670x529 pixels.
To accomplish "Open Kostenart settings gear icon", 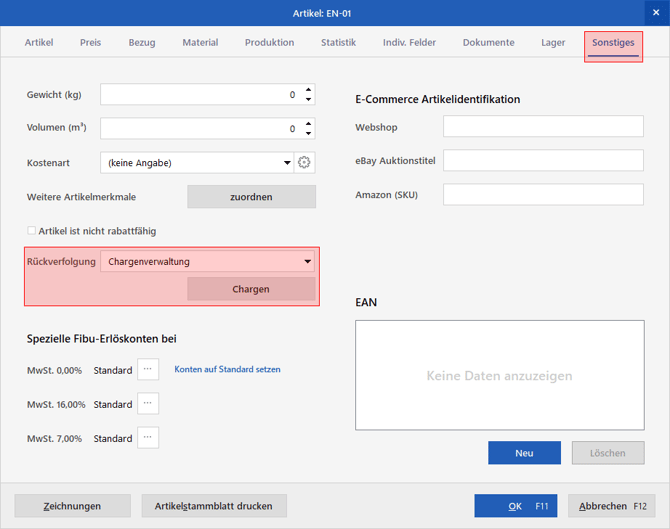I will [304, 162].
